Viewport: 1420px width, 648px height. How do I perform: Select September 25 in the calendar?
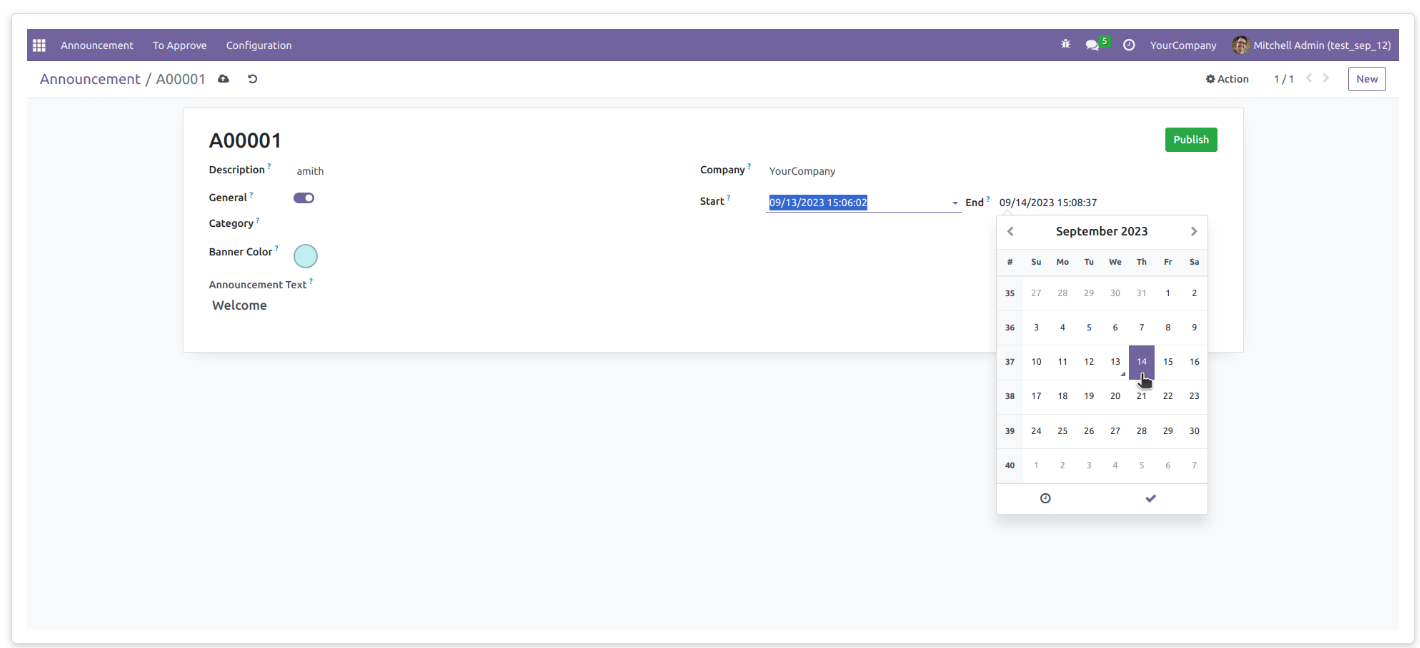point(1062,431)
